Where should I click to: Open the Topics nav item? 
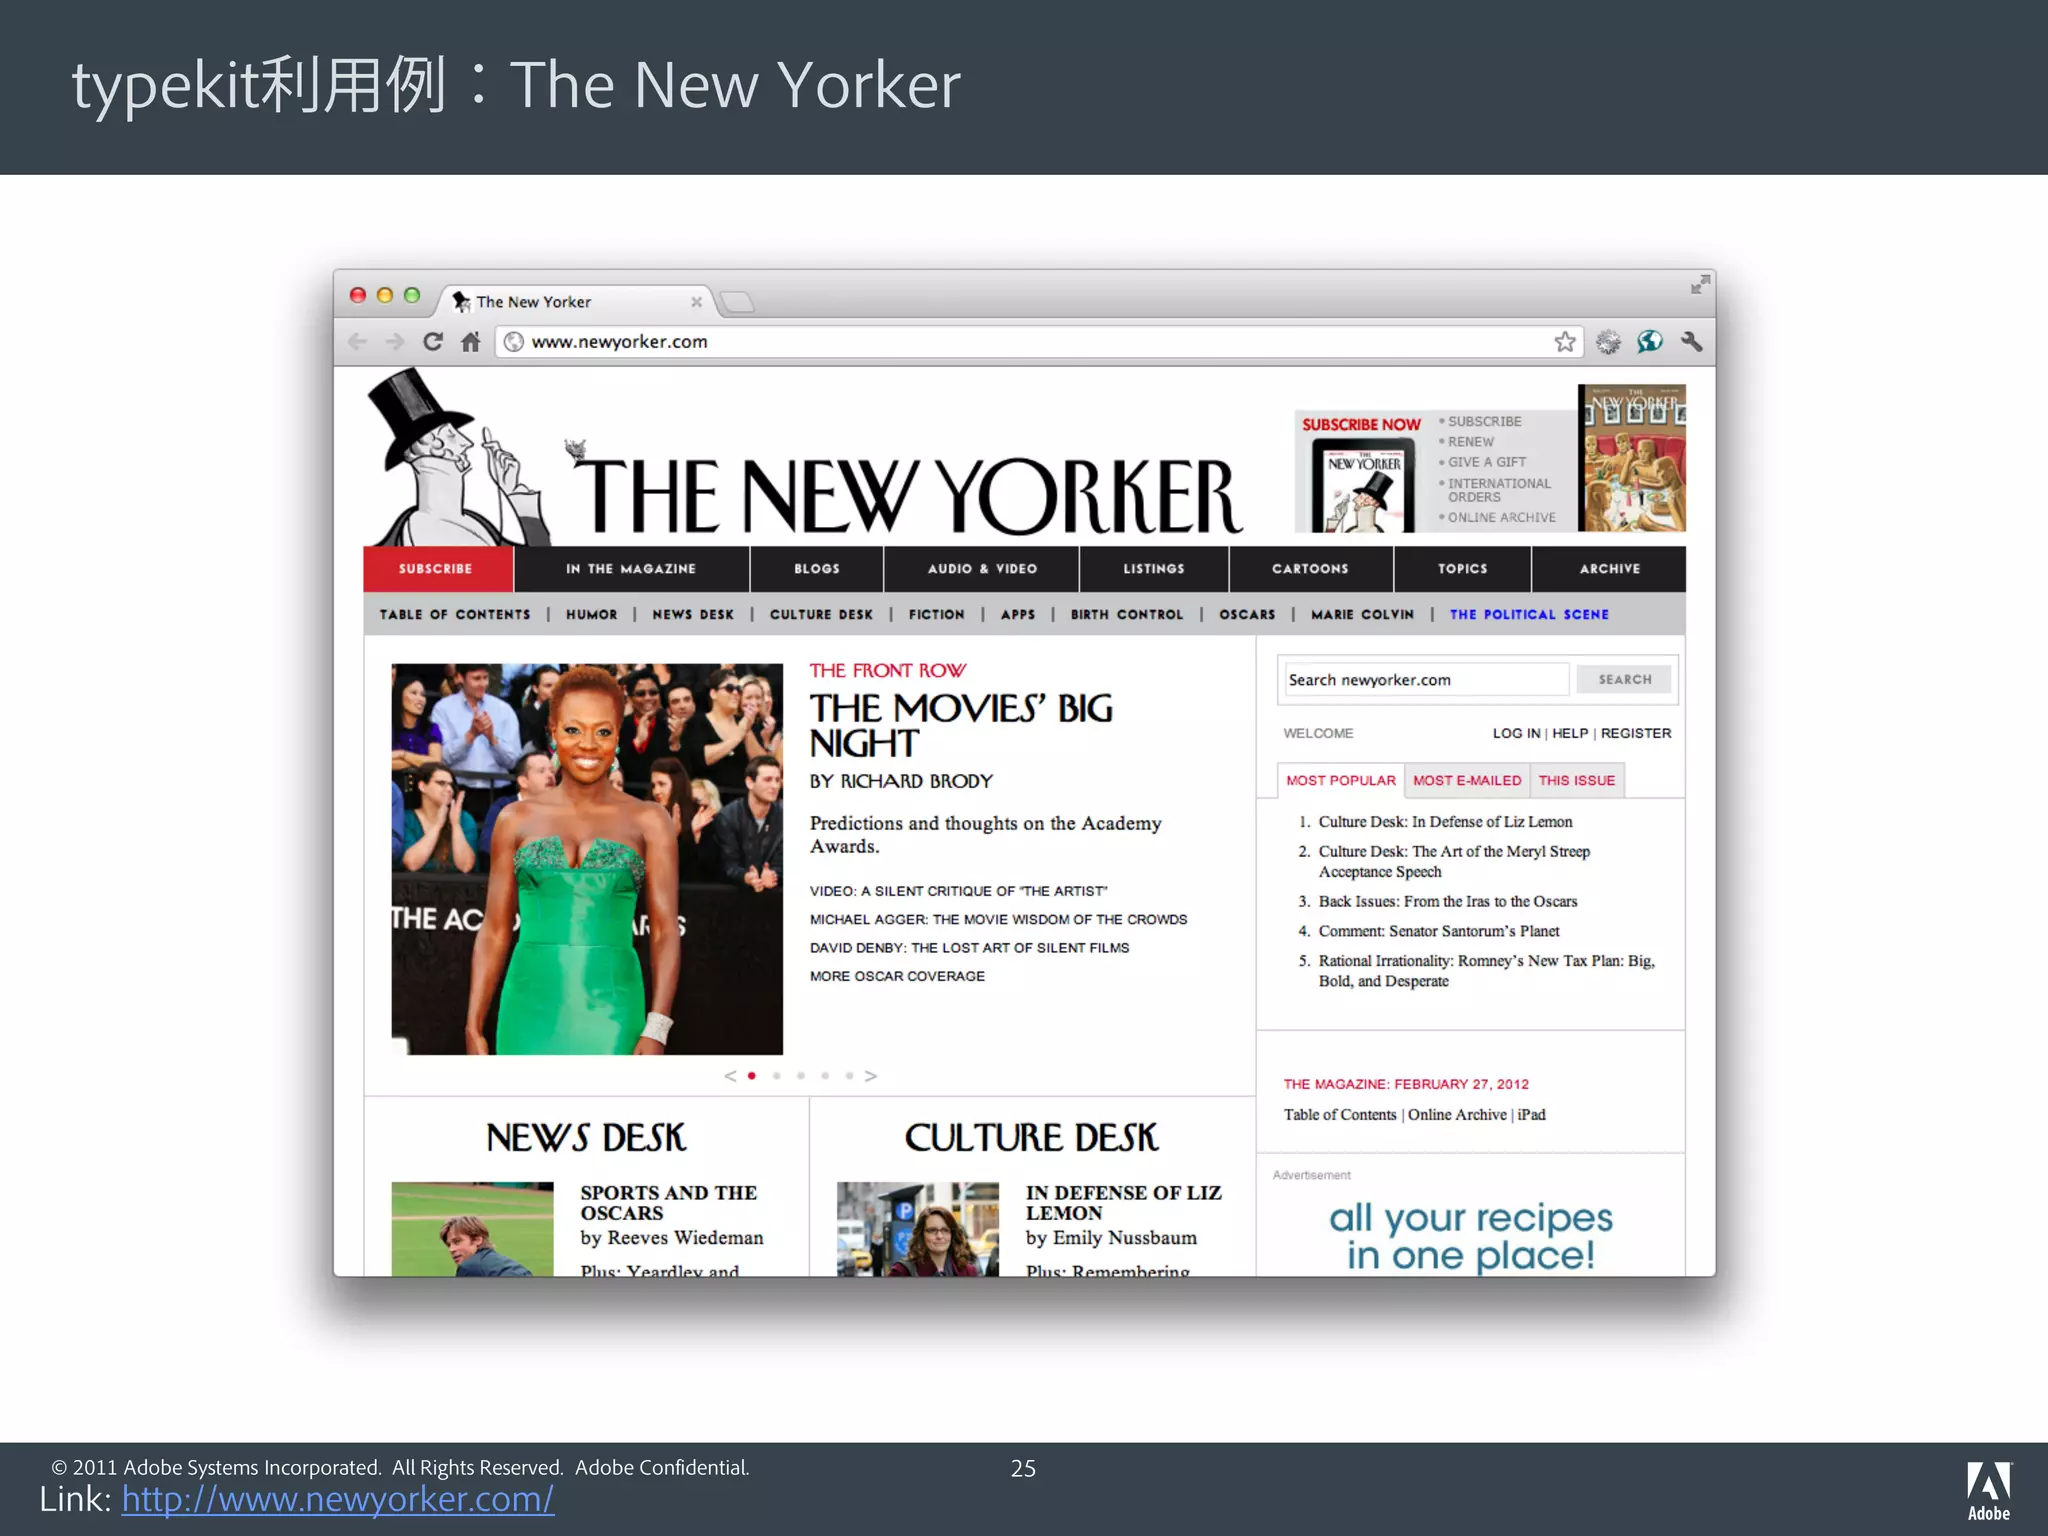point(1463,569)
